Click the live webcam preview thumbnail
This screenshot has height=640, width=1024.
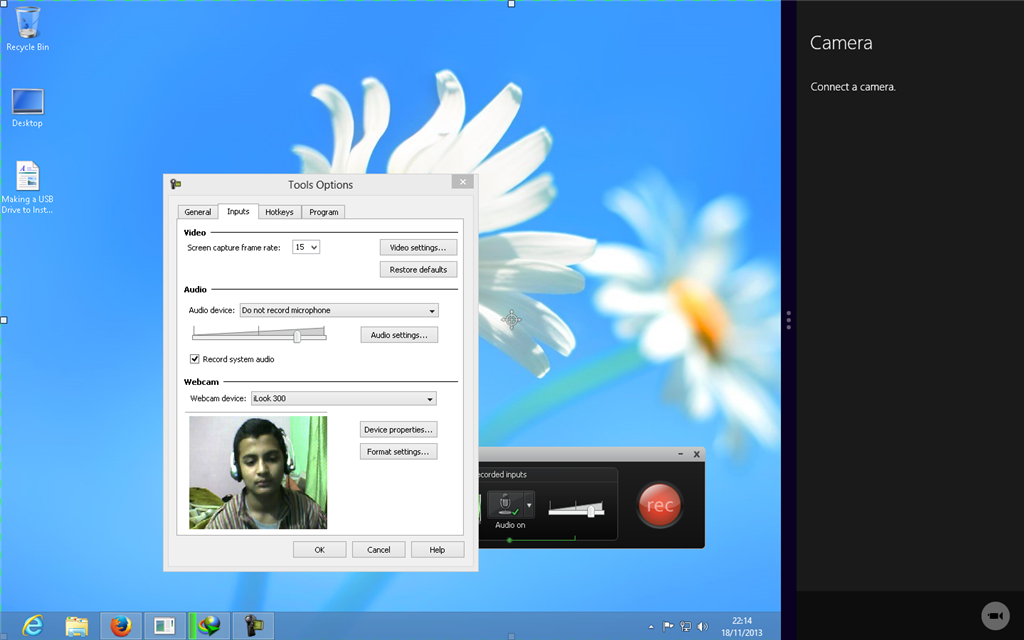coord(258,472)
